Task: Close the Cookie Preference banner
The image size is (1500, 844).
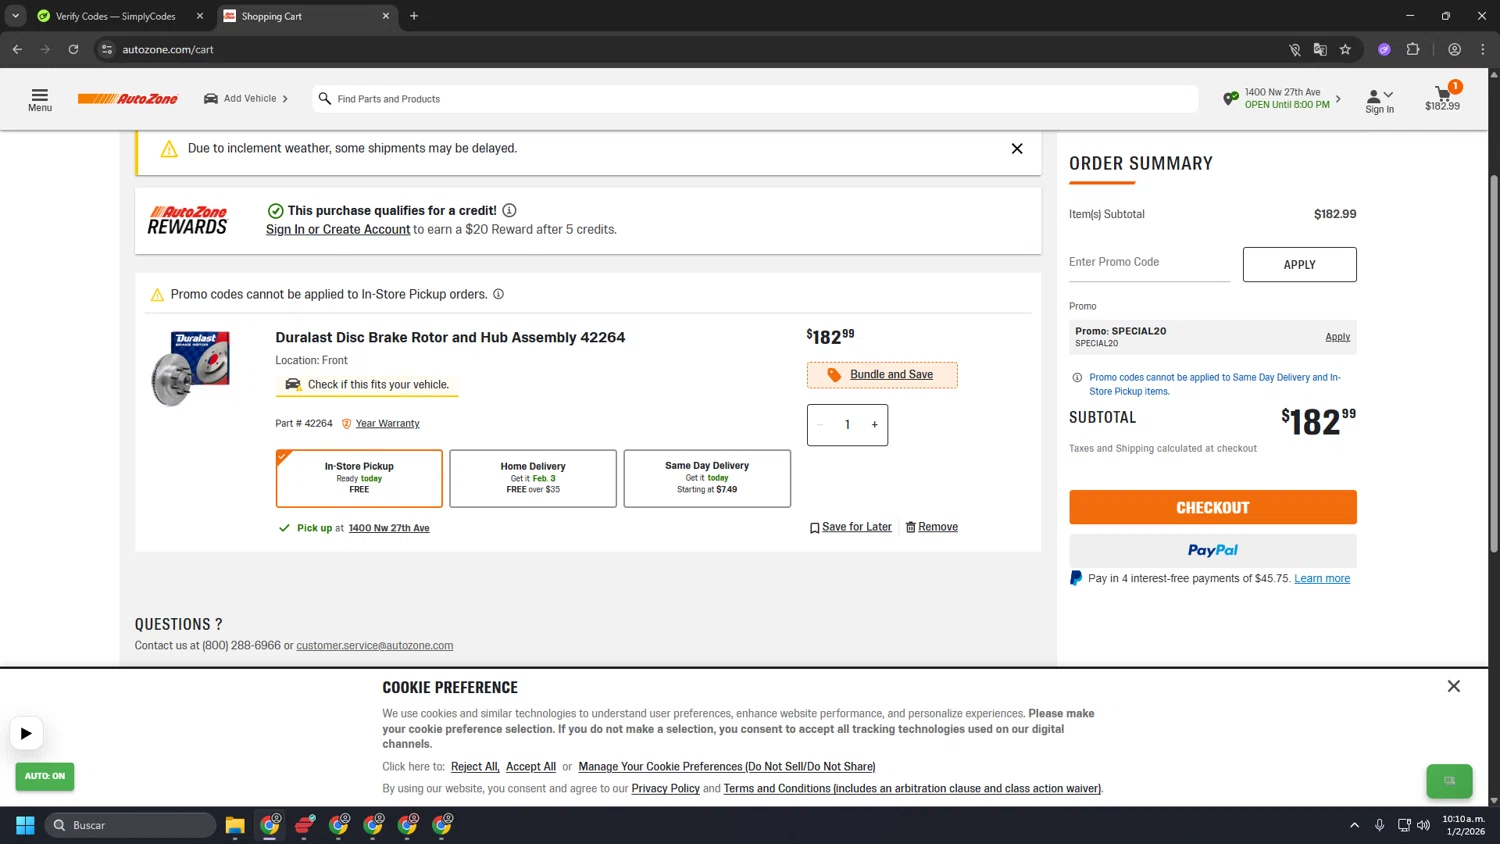Action: (1453, 686)
